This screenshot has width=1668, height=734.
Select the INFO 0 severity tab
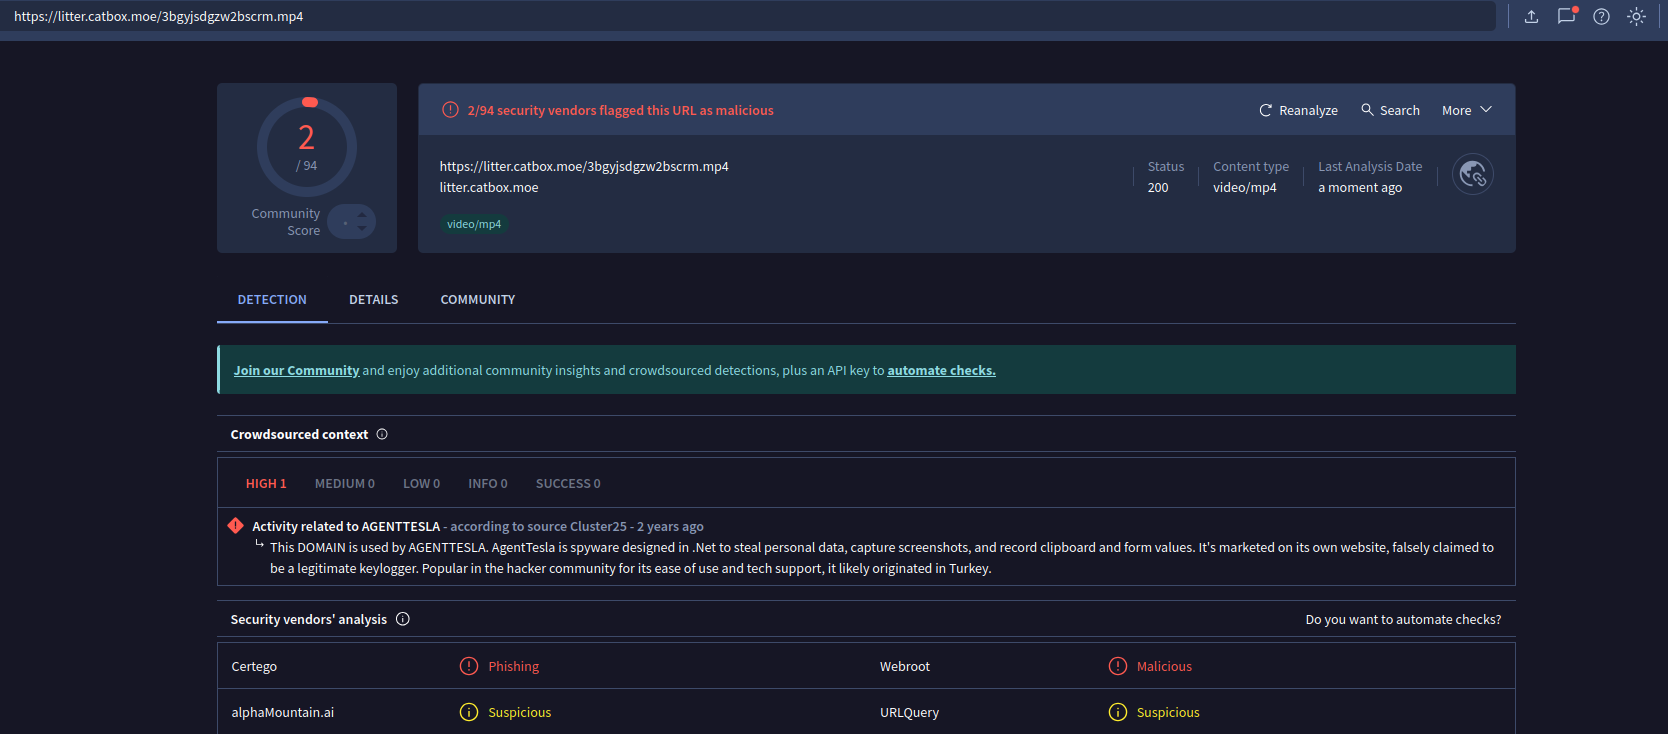click(x=488, y=484)
